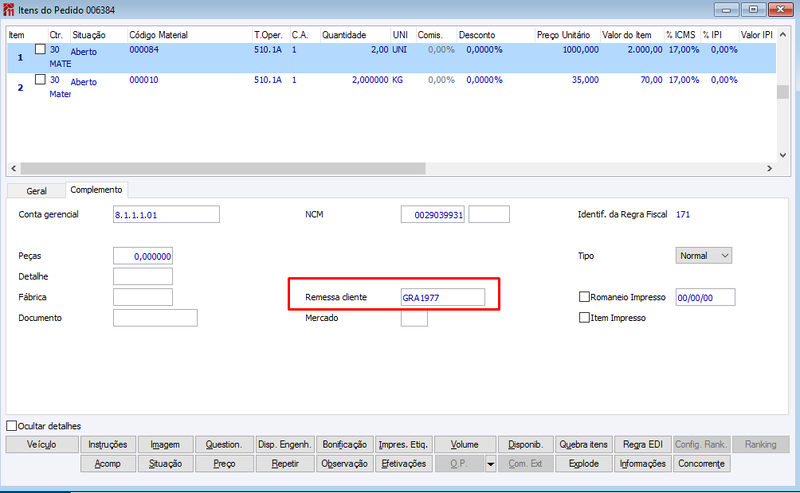The image size is (800, 493).
Task: Click the Quebra itens button
Action: pos(584,445)
